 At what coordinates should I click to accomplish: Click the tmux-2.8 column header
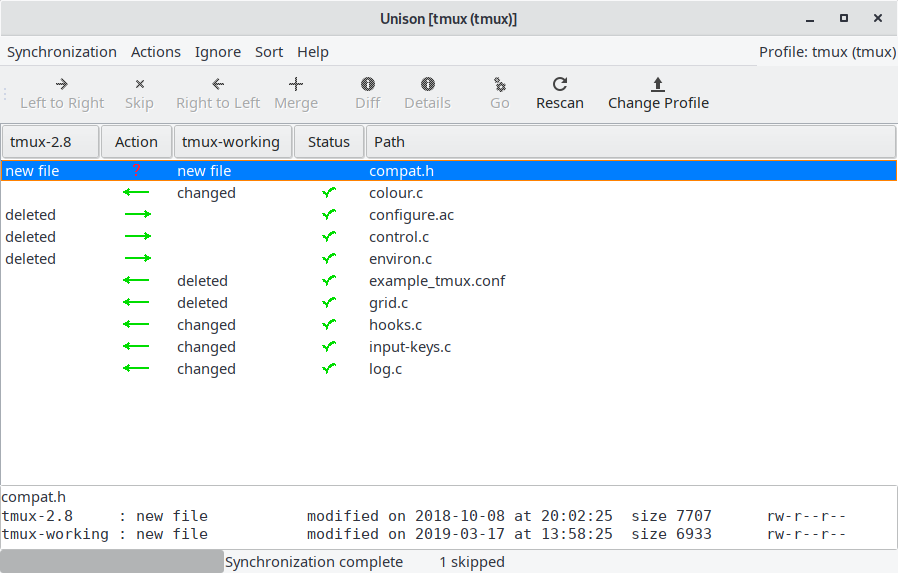(50, 142)
